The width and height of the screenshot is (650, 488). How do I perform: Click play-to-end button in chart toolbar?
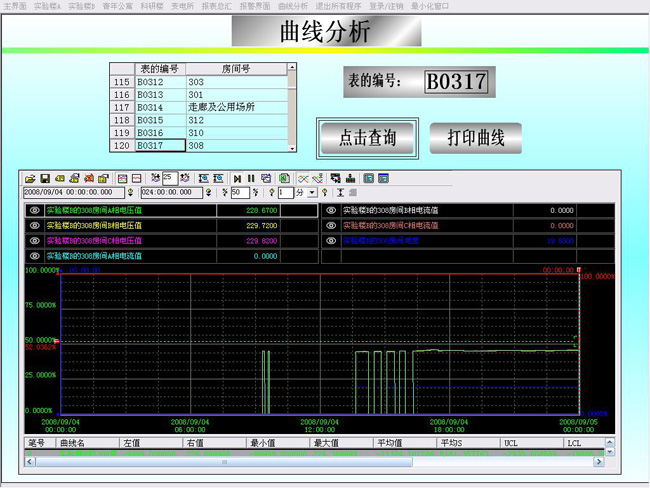[x=237, y=179]
